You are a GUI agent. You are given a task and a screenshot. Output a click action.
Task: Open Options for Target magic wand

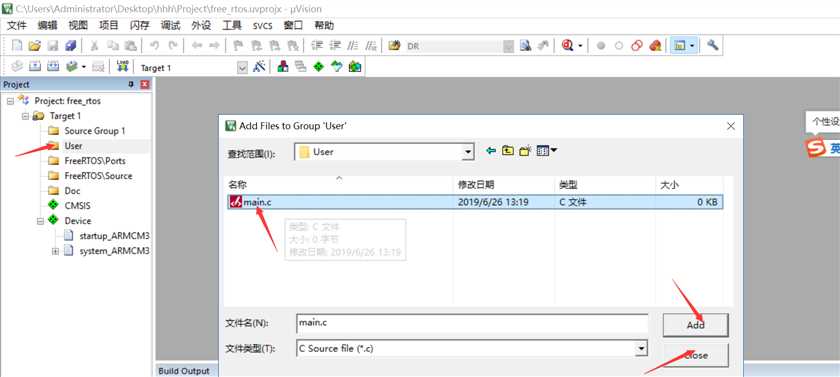[x=259, y=66]
